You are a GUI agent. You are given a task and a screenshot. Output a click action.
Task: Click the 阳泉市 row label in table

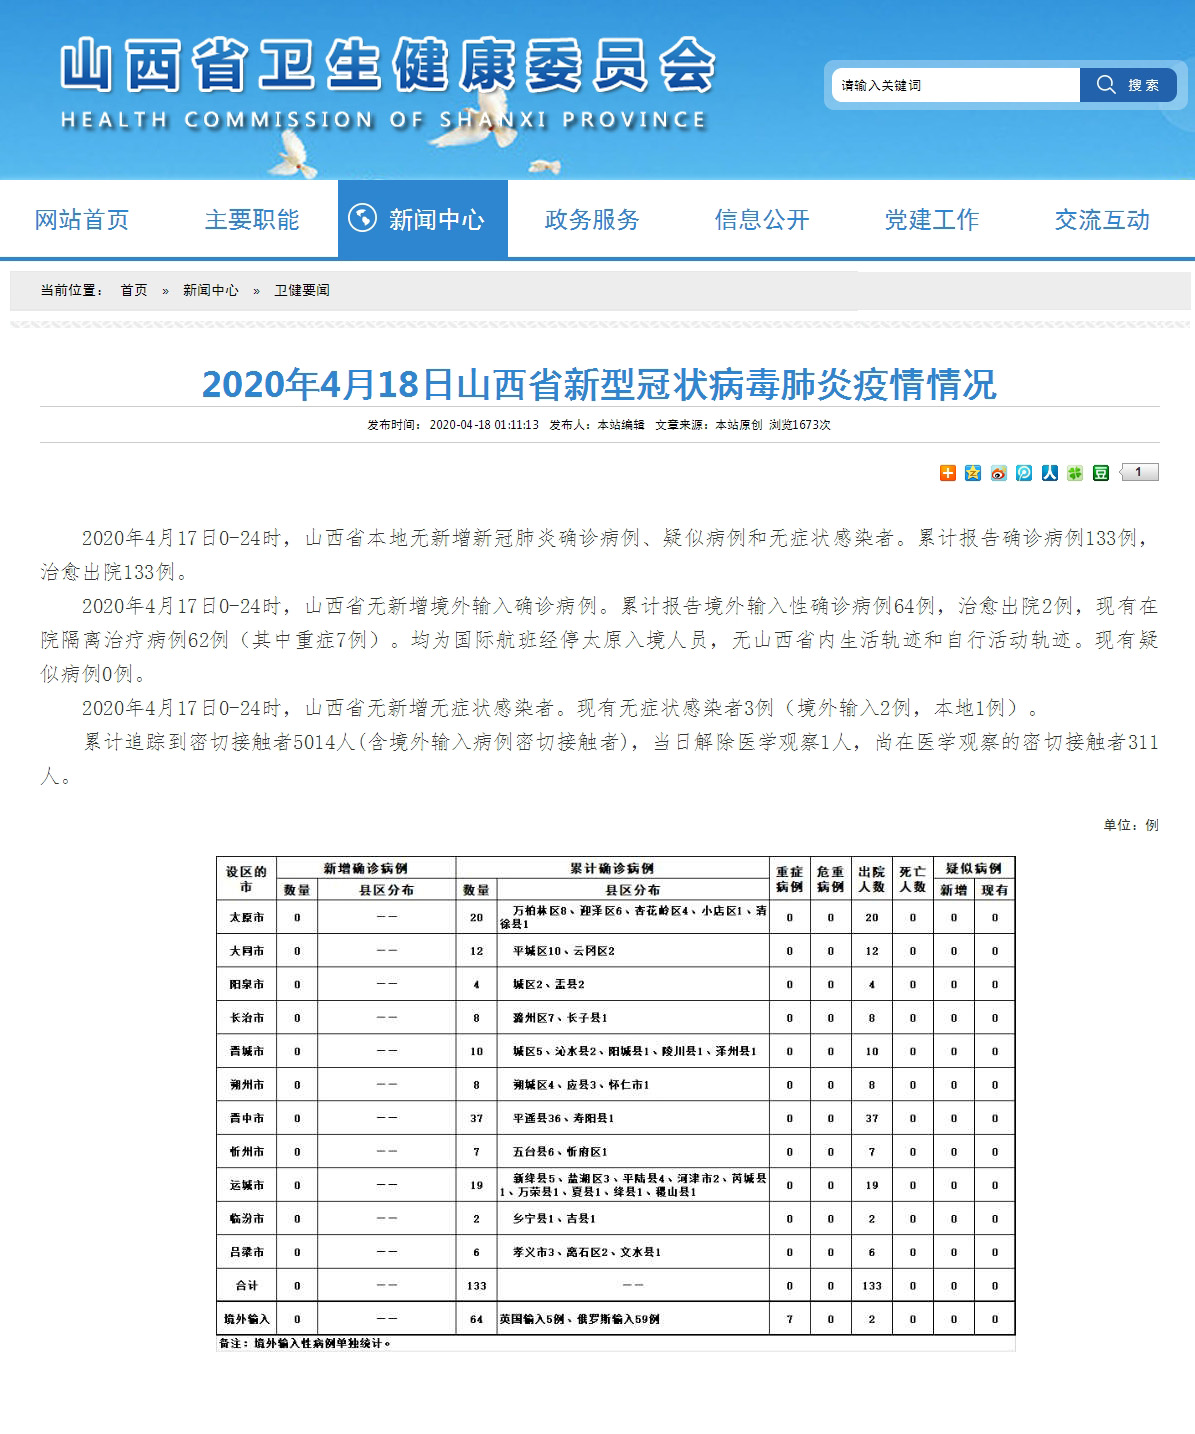[x=247, y=984]
